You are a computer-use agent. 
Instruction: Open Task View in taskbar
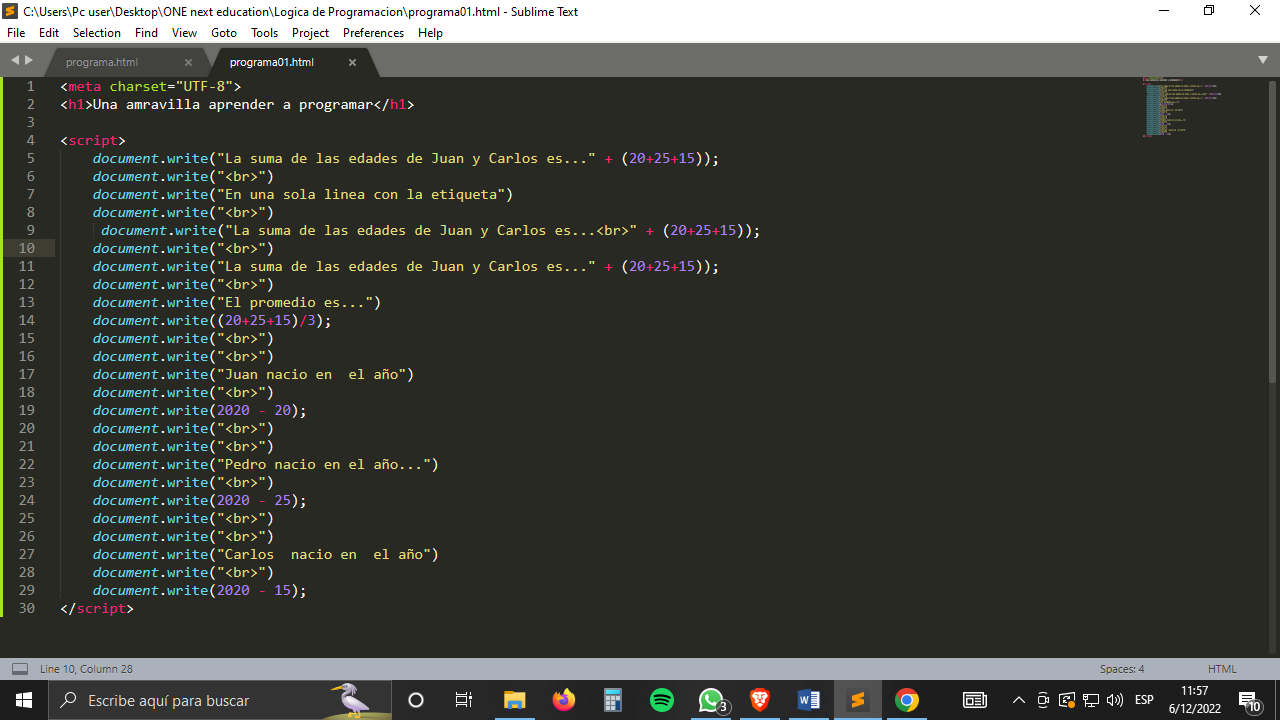coord(464,700)
